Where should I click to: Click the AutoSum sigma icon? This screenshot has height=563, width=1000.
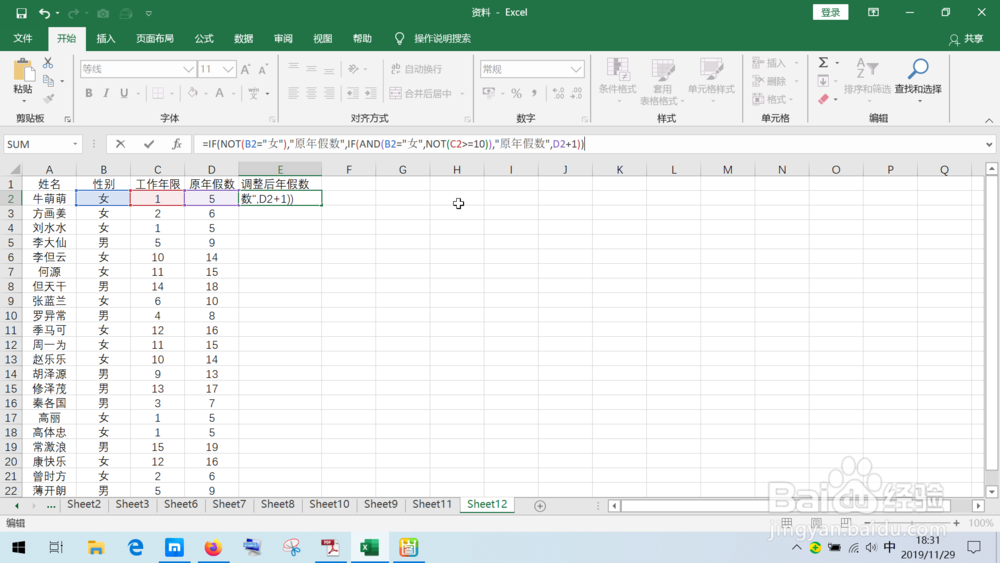[823, 62]
